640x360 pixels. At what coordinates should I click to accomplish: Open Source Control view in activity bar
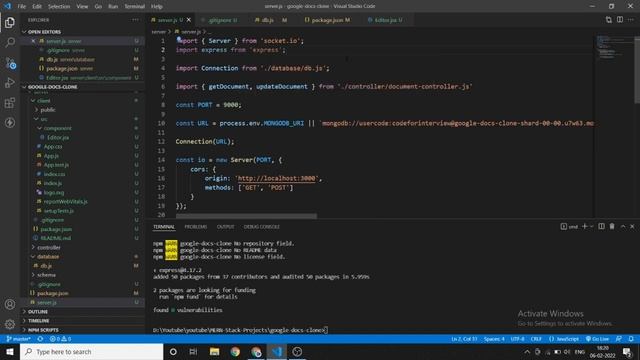pos(10,63)
